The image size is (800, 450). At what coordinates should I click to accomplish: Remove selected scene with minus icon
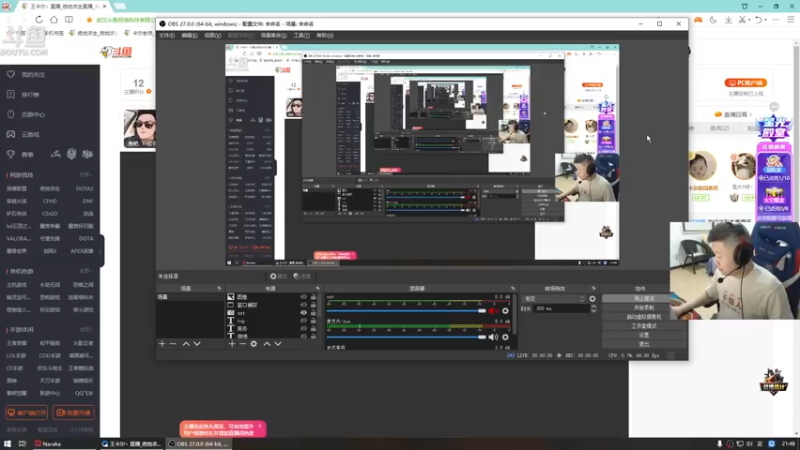click(173, 344)
